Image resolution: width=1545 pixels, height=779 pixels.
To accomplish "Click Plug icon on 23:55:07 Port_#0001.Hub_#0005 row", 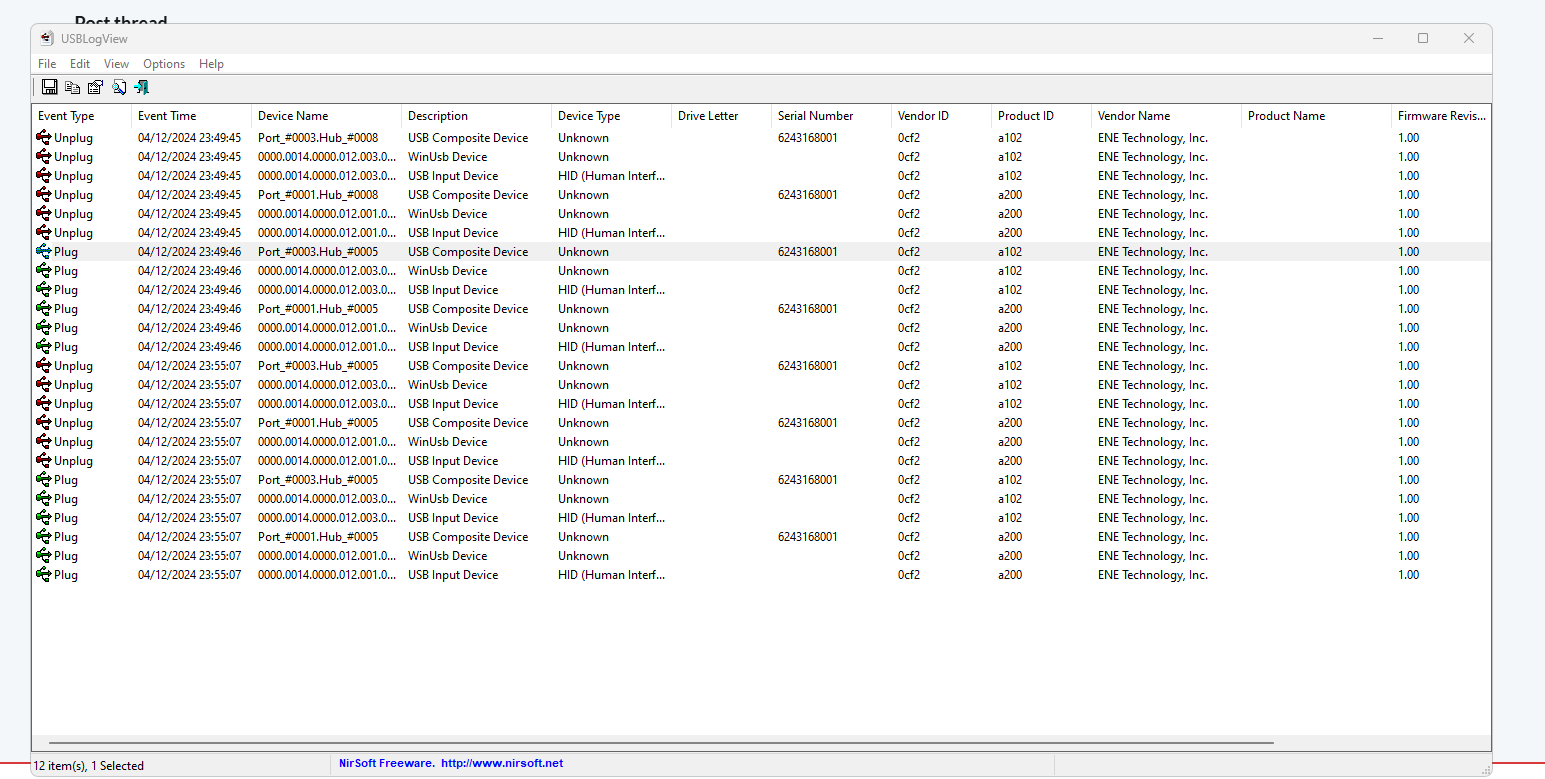I will (44, 537).
